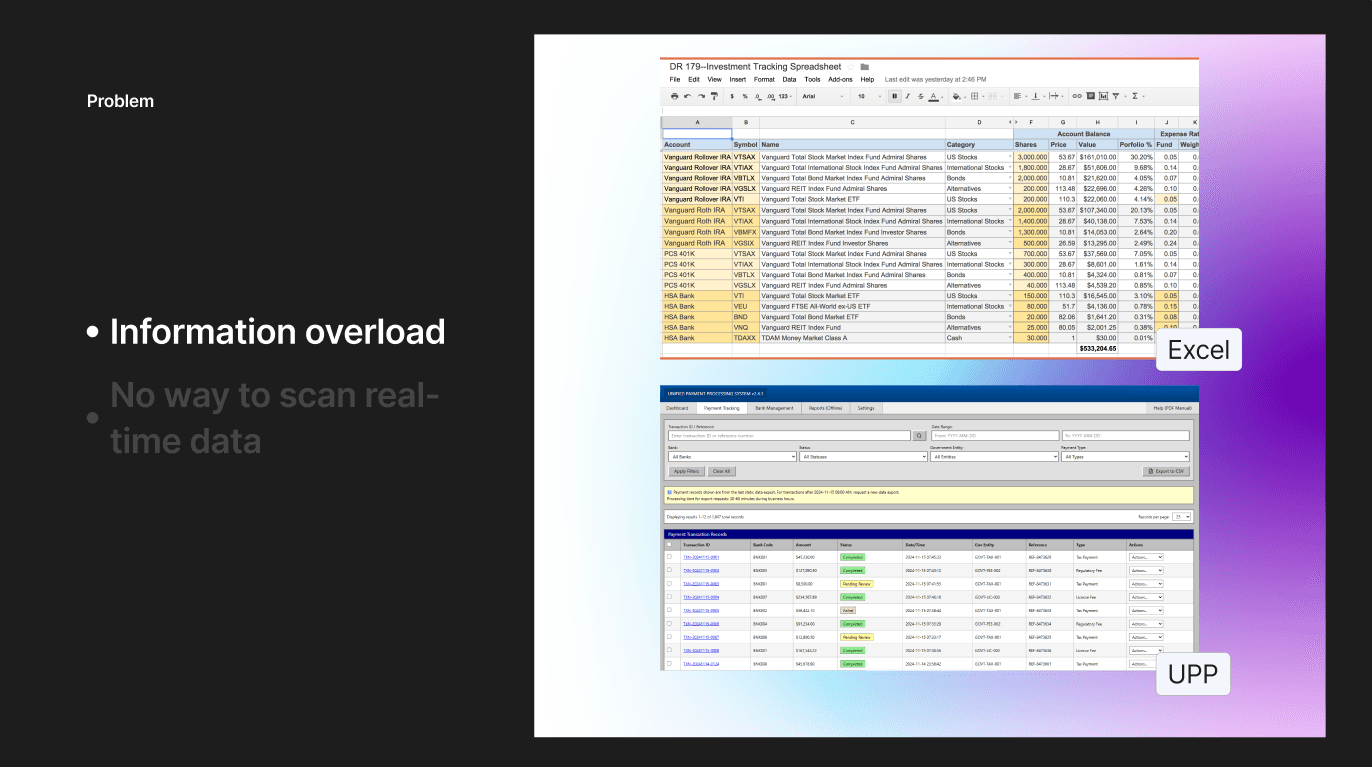
Task: Toggle italic in spreadsheet toolbar
Action: tap(908, 96)
